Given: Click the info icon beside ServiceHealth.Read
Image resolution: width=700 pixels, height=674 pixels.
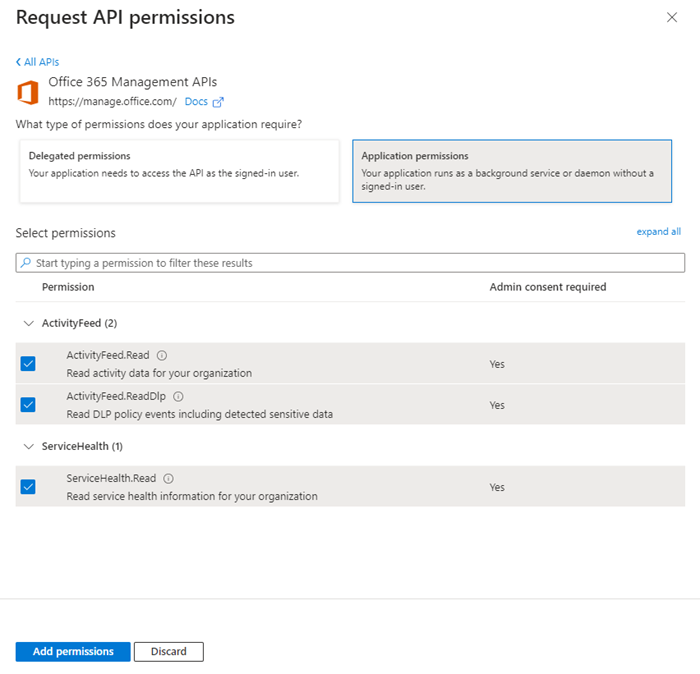Looking at the screenshot, I should pyautogui.click(x=168, y=478).
